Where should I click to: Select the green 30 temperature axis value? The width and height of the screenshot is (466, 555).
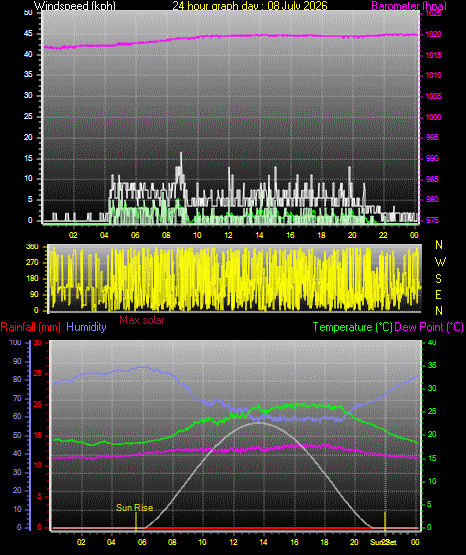pyautogui.click(x=432, y=389)
